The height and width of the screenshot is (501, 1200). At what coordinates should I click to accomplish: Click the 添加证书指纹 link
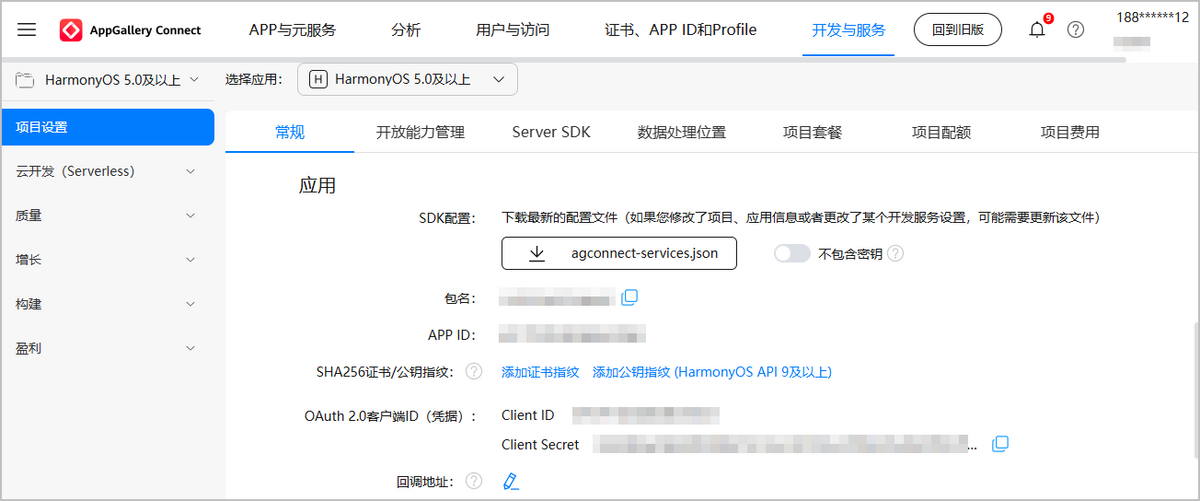540,372
